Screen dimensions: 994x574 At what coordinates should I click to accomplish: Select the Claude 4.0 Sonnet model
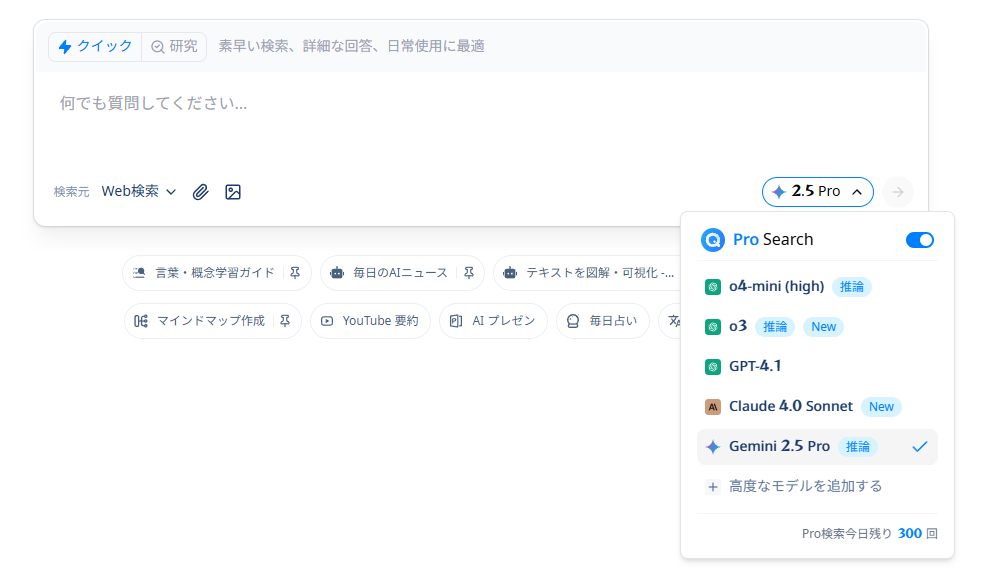[x=816, y=407]
